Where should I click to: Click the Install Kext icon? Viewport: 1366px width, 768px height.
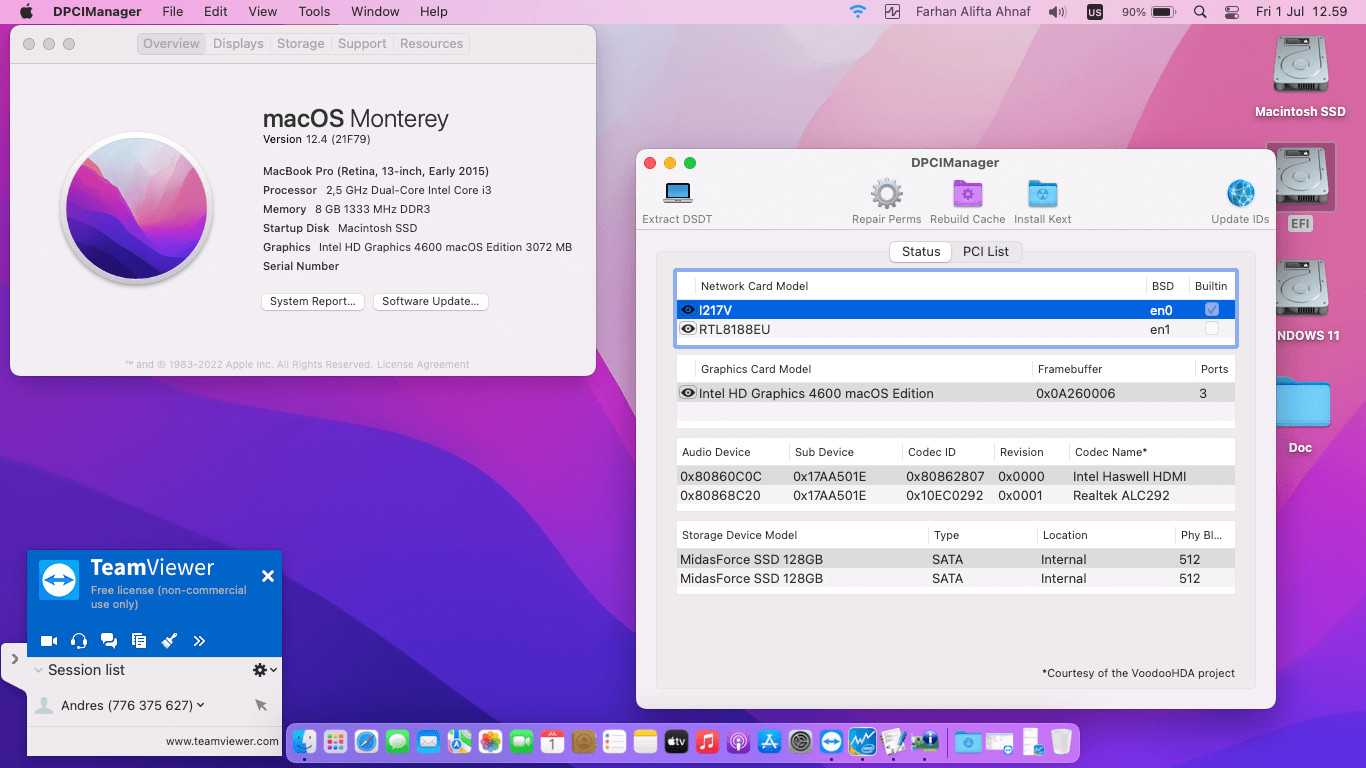(1043, 193)
